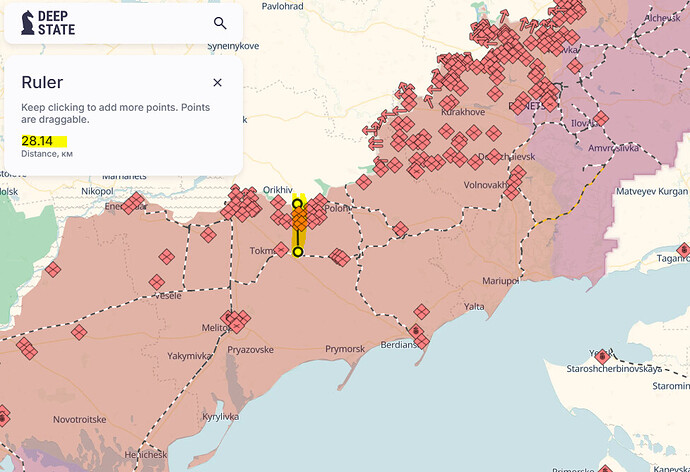This screenshot has height=472, width=690.
Task: Close the Ruler panel
Action: pyautogui.click(x=217, y=83)
